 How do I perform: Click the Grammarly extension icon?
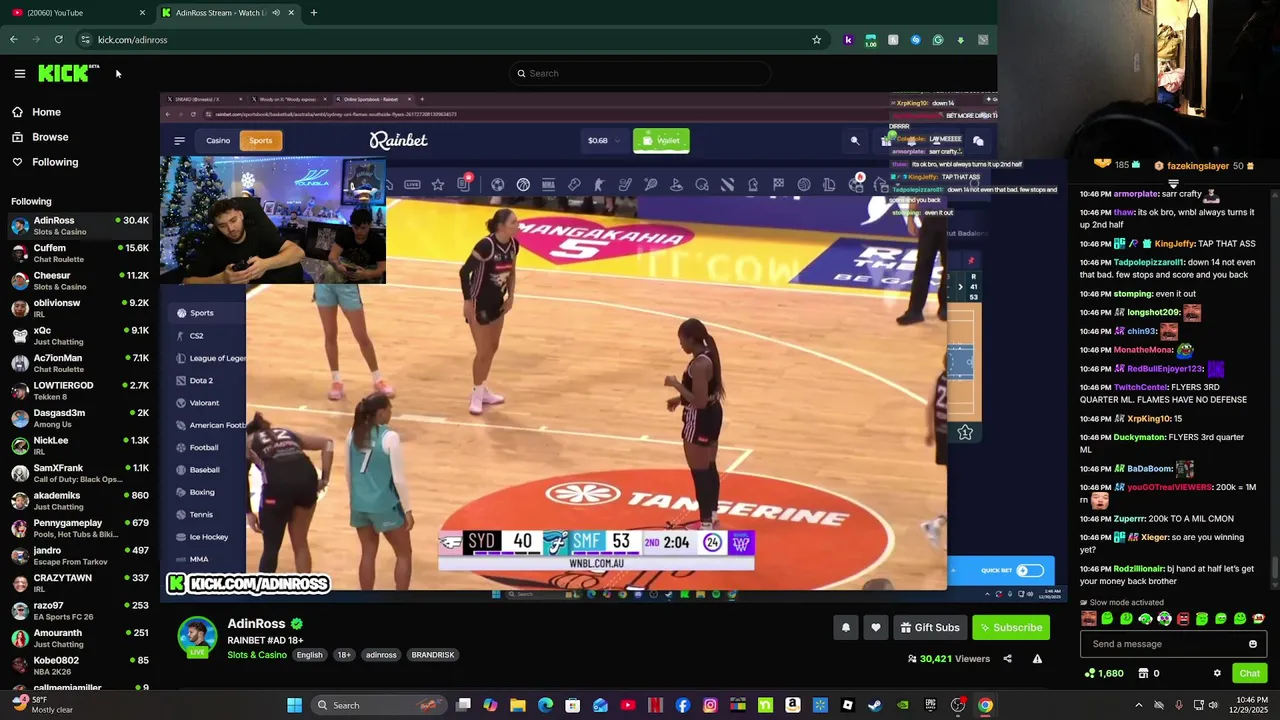[x=938, y=40]
